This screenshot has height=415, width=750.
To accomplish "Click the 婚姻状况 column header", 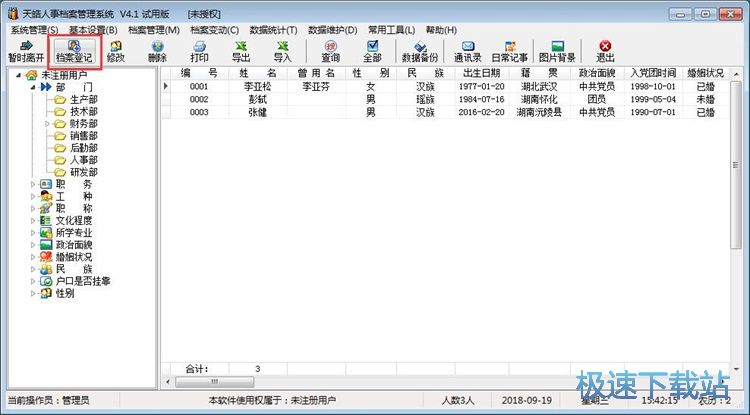I will click(706, 73).
